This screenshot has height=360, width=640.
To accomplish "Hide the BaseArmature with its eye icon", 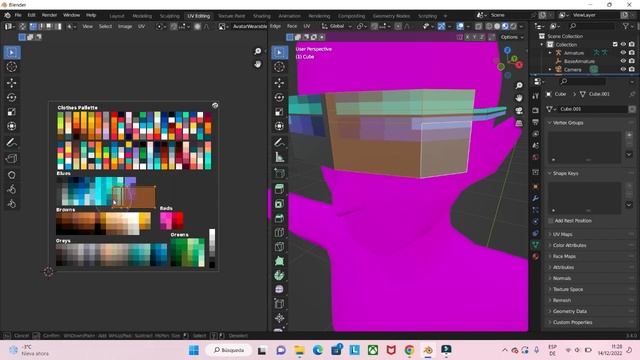I will (623, 61).
